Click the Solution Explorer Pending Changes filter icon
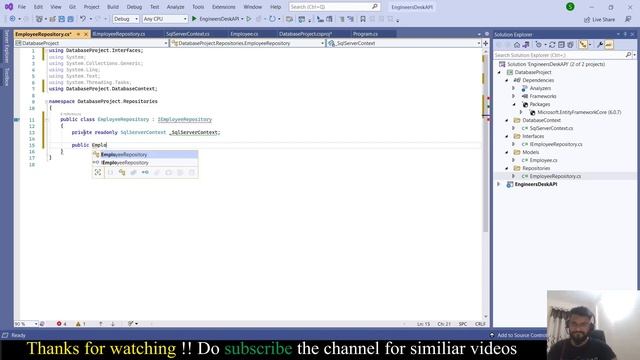The height and width of the screenshot is (360, 640). tap(539, 44)
